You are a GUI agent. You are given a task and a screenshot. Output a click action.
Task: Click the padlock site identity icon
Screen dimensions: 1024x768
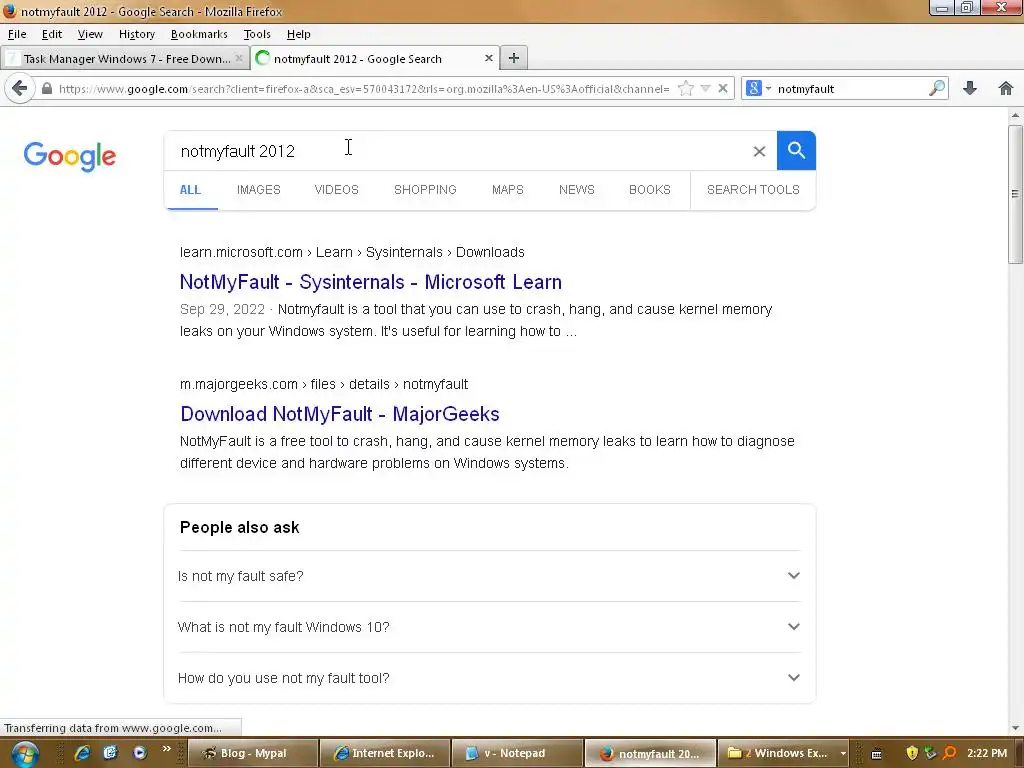pyautogui.click(x=46, y=88)
